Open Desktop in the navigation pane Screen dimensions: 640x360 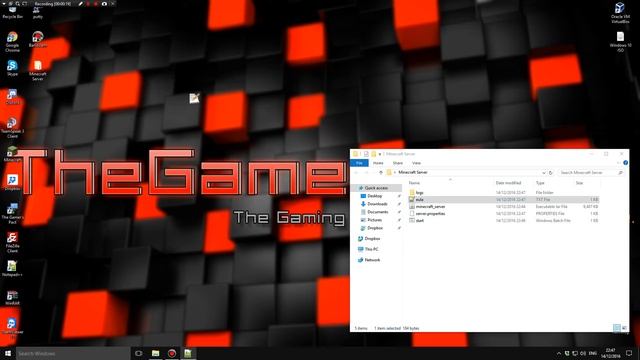click(374, 196)
